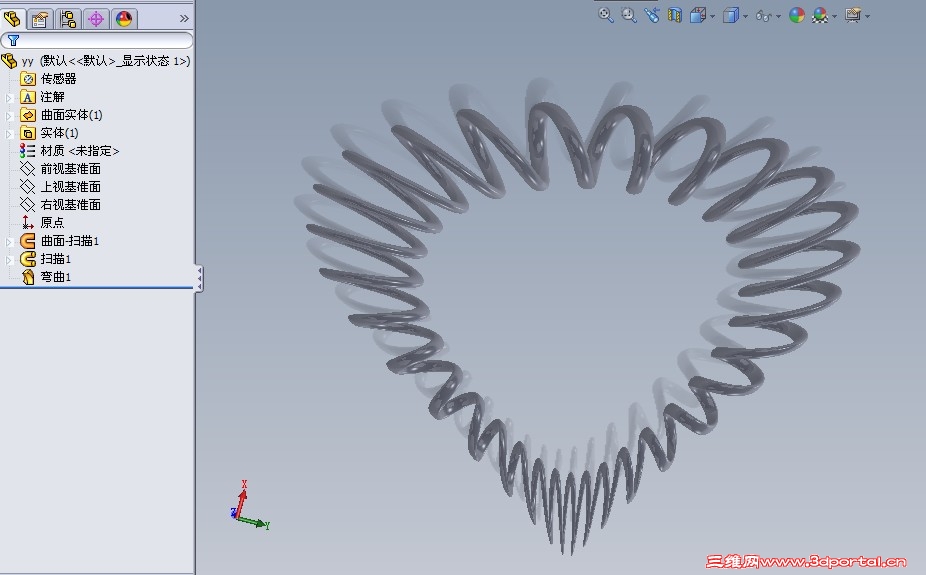This screenshot has width=926, height=575.
Task: Open the Hide/Show Items dropdown arrow
Action: (778, 17)
